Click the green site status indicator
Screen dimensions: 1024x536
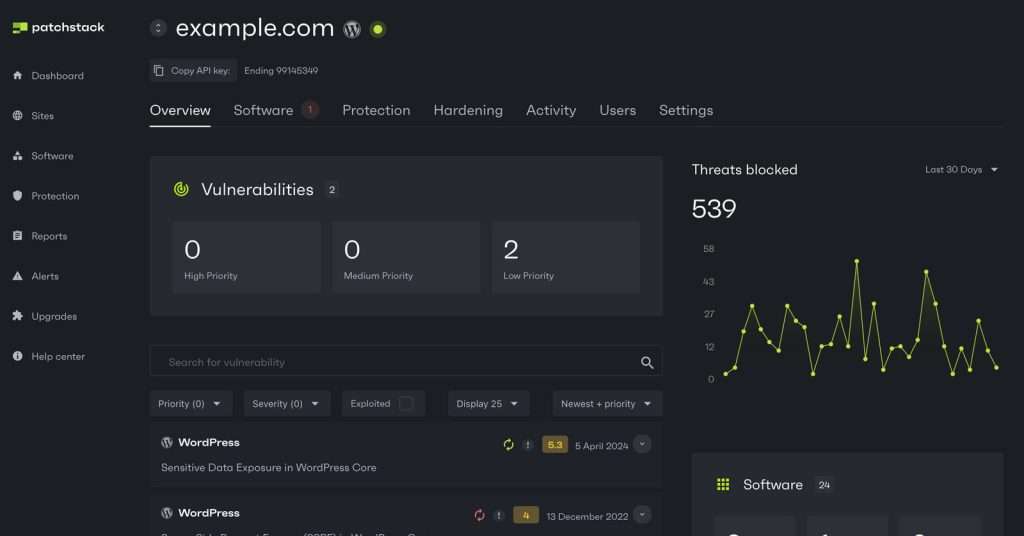377,29
